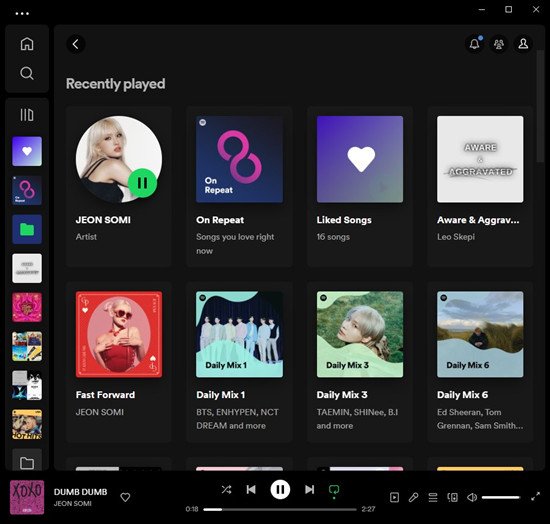Open the JEON SOMI artist card title

103,220
